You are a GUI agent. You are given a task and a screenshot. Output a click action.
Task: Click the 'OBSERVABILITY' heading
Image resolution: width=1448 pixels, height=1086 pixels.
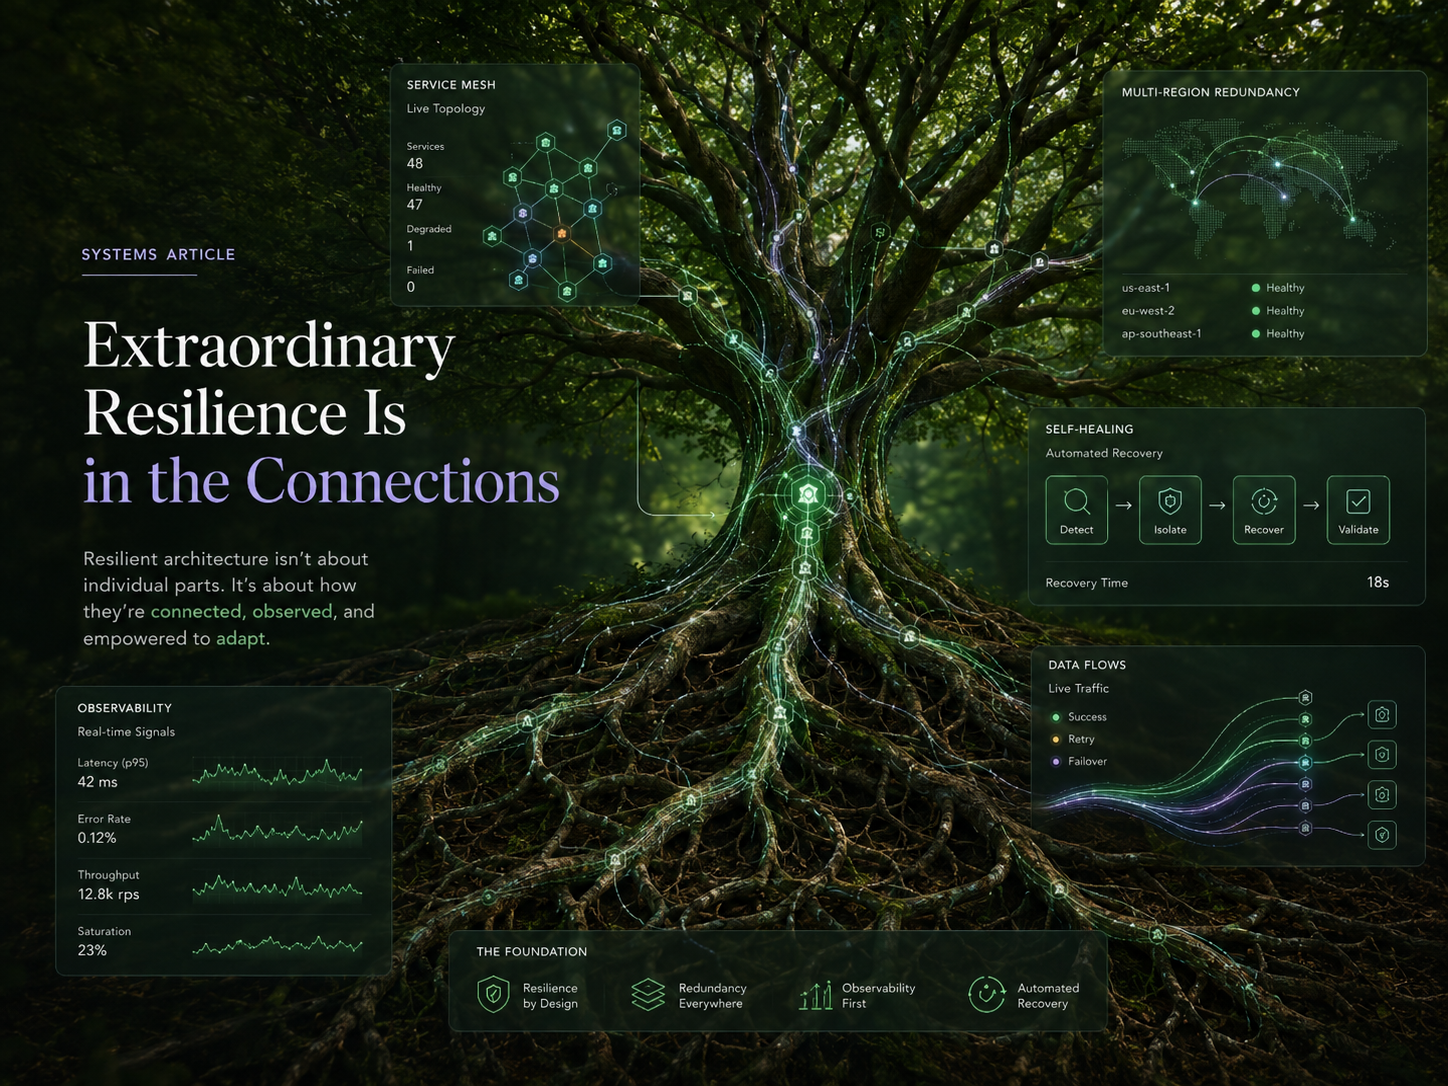[x=125, y=708]
